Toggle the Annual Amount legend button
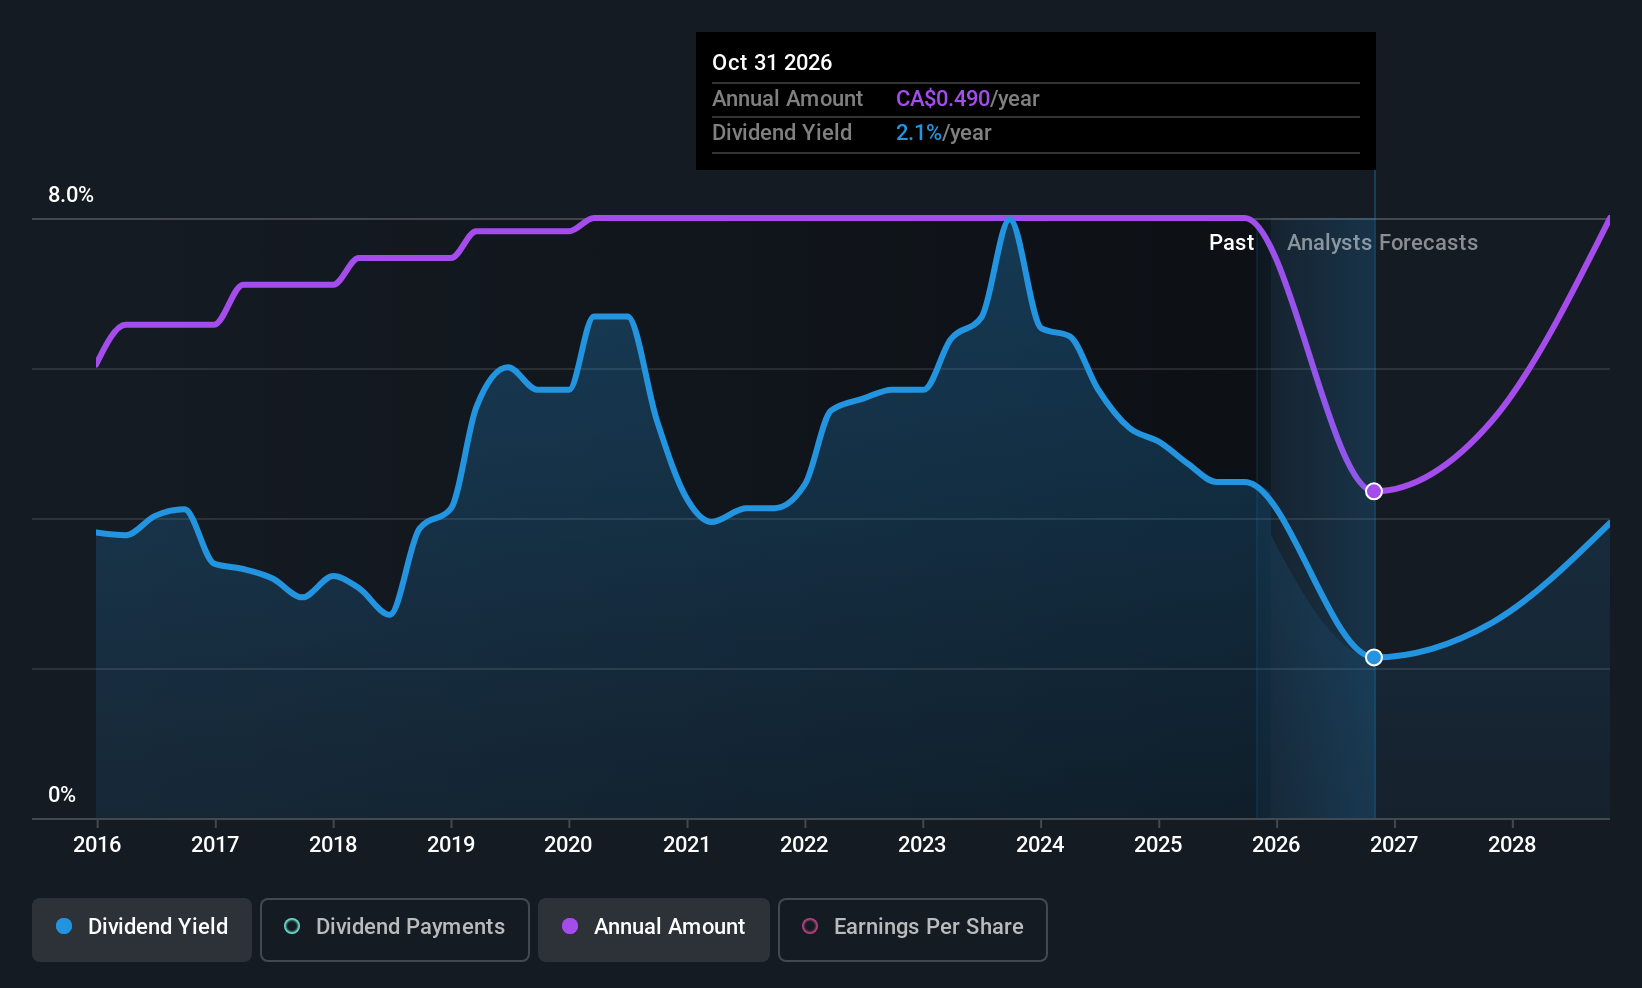 coord(653,929)
